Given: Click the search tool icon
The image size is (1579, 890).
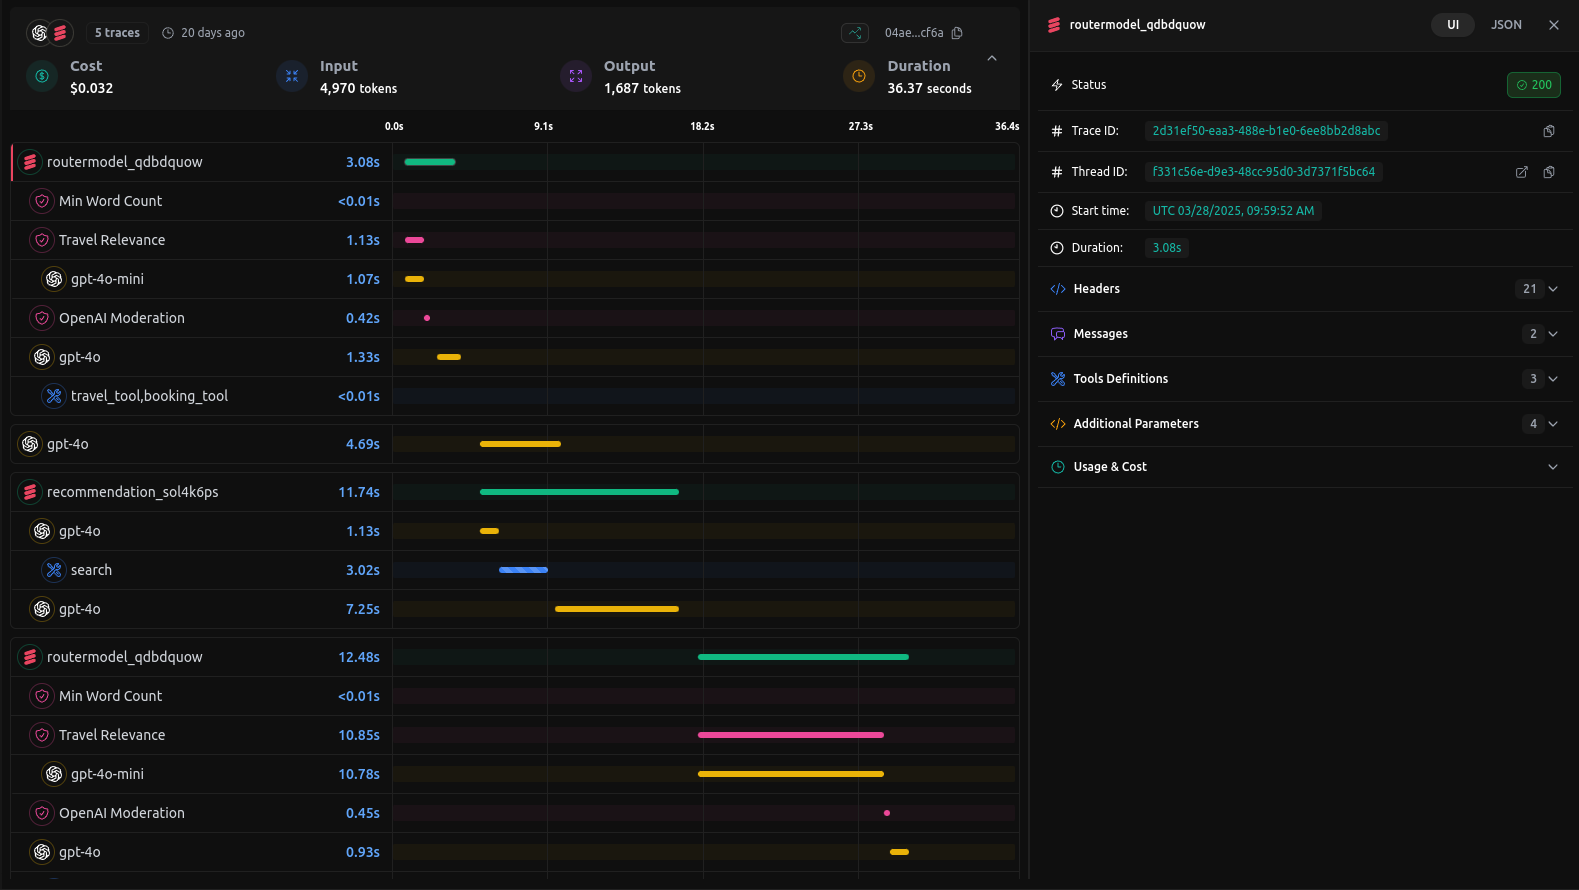Looking at the screenshot, I should [54, 570].
